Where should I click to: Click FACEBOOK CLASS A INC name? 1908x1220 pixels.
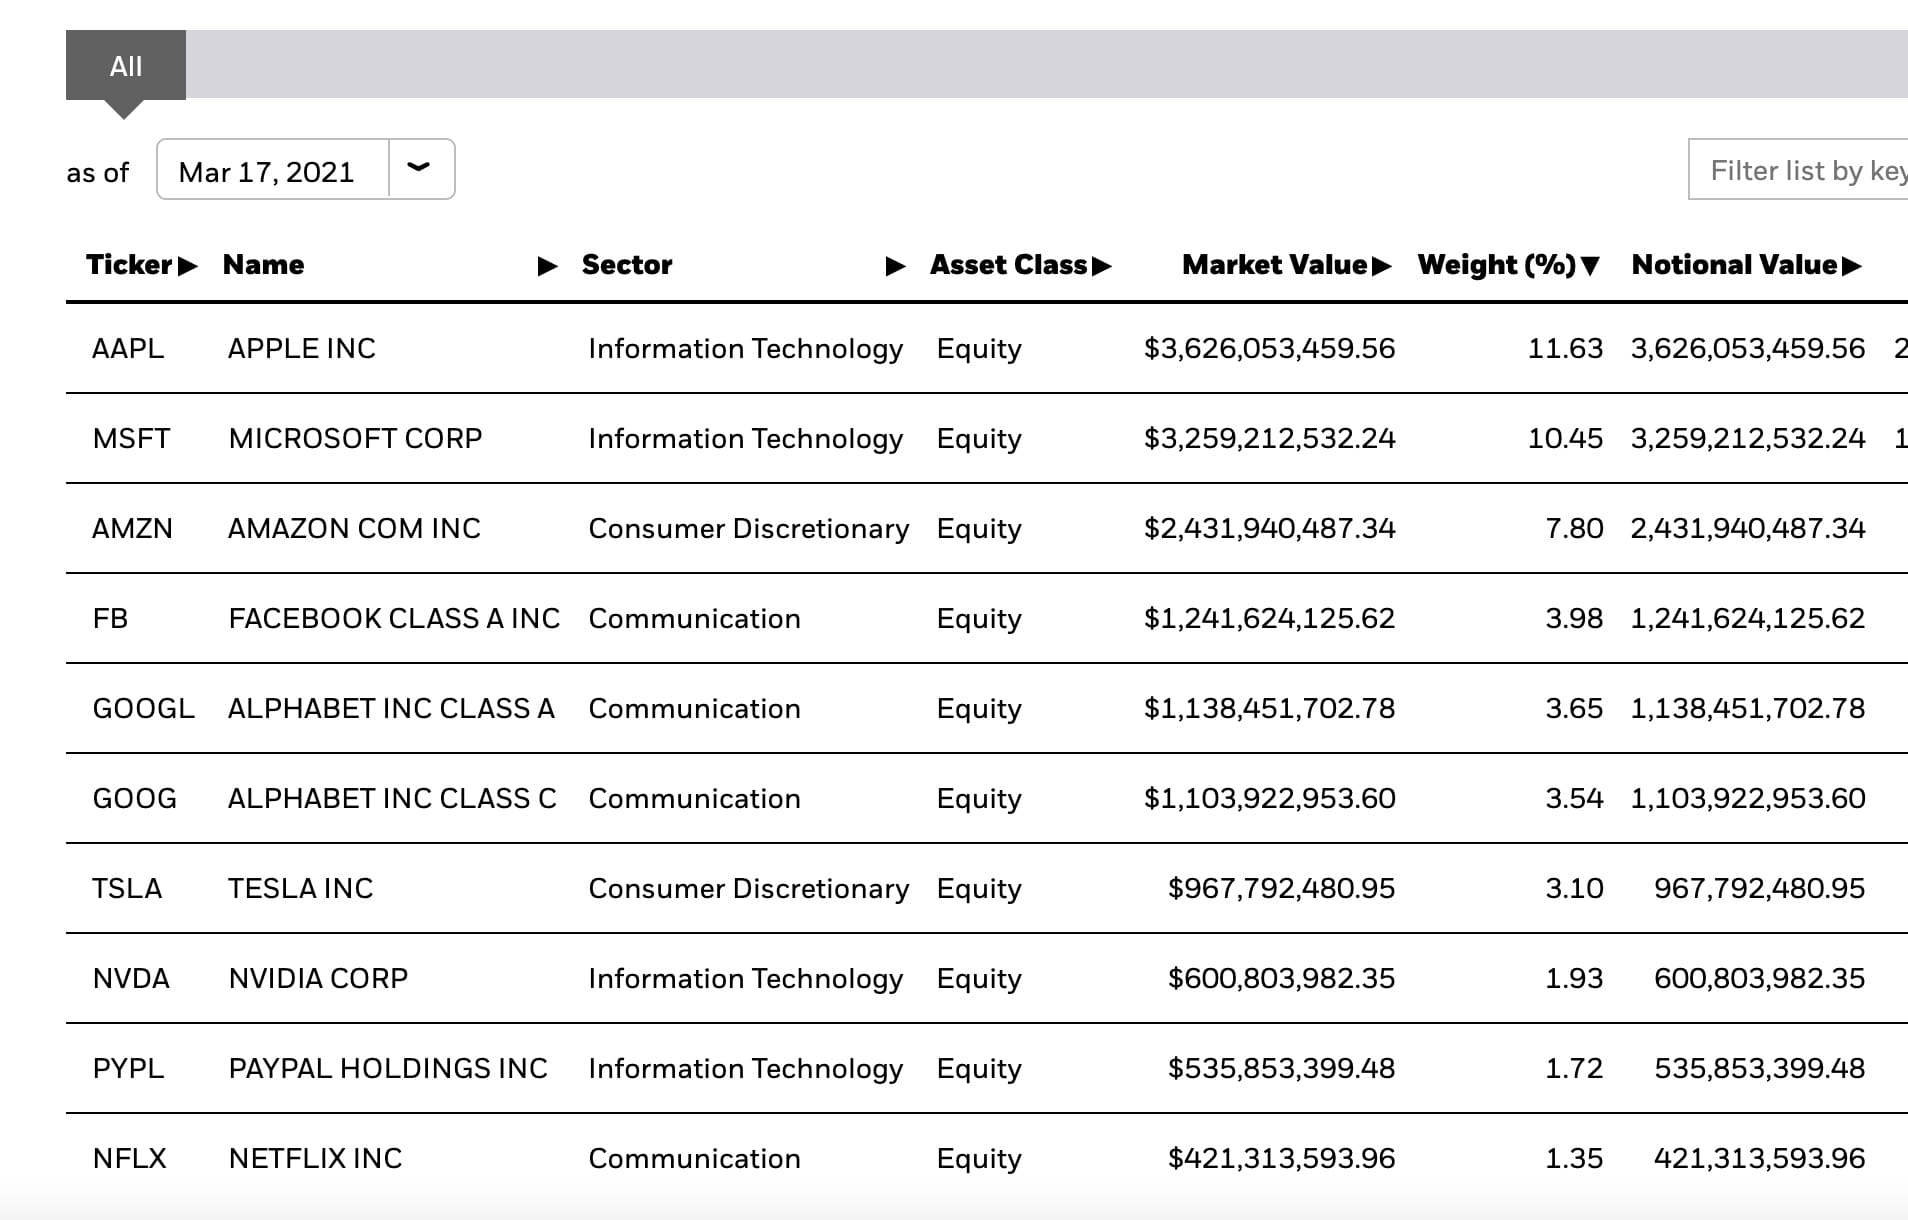click(394, 619)
